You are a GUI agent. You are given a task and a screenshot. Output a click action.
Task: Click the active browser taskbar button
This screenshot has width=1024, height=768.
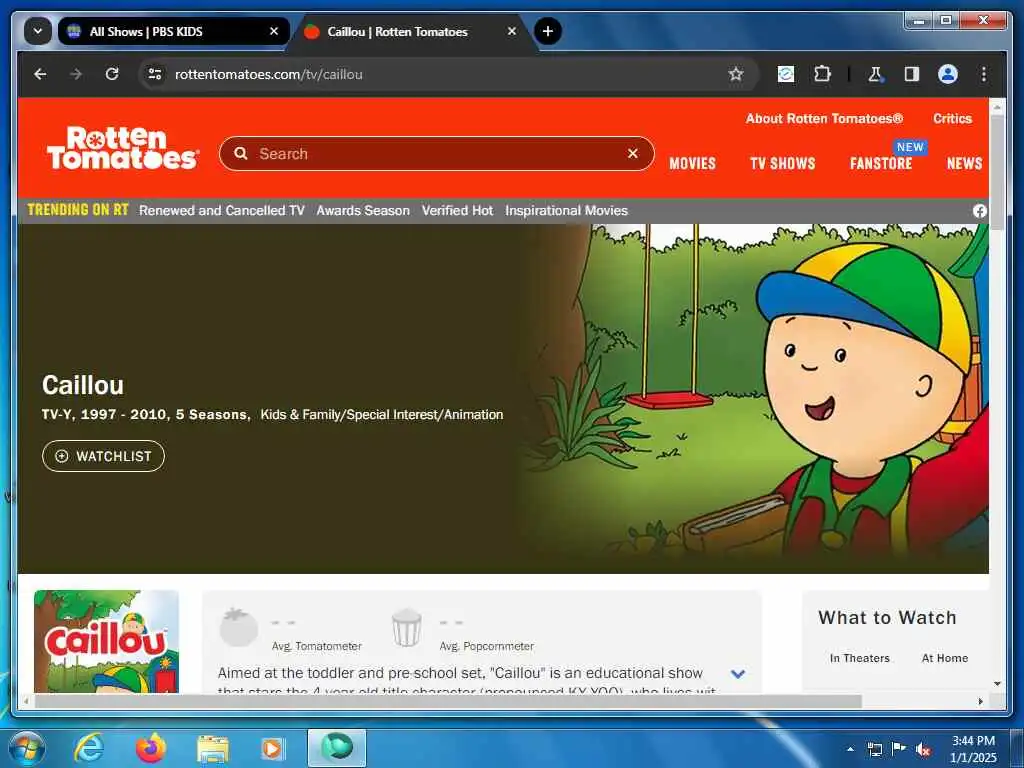pyautogui.click(x=337, y=748)
